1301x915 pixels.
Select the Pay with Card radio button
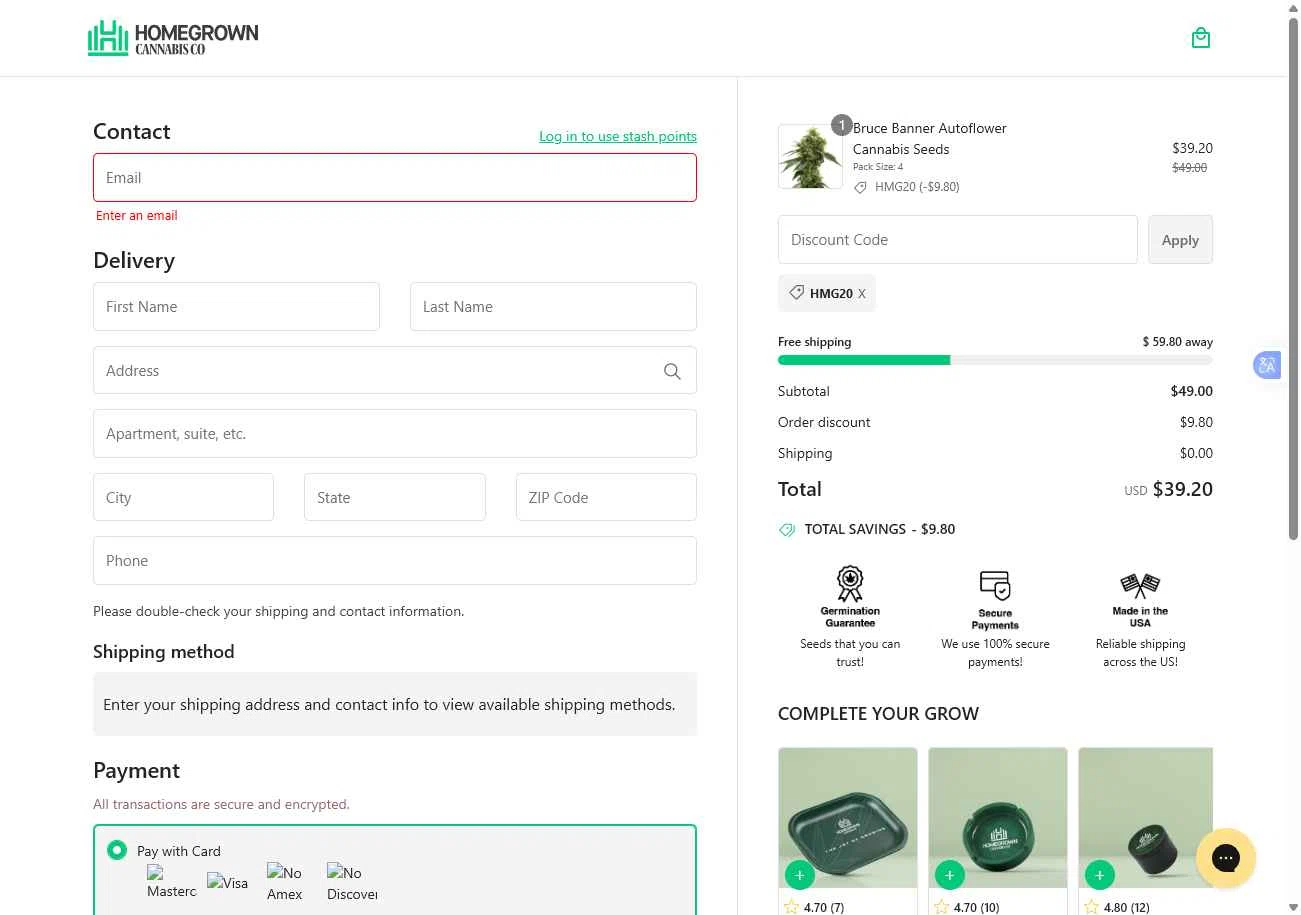coord(117,850)
